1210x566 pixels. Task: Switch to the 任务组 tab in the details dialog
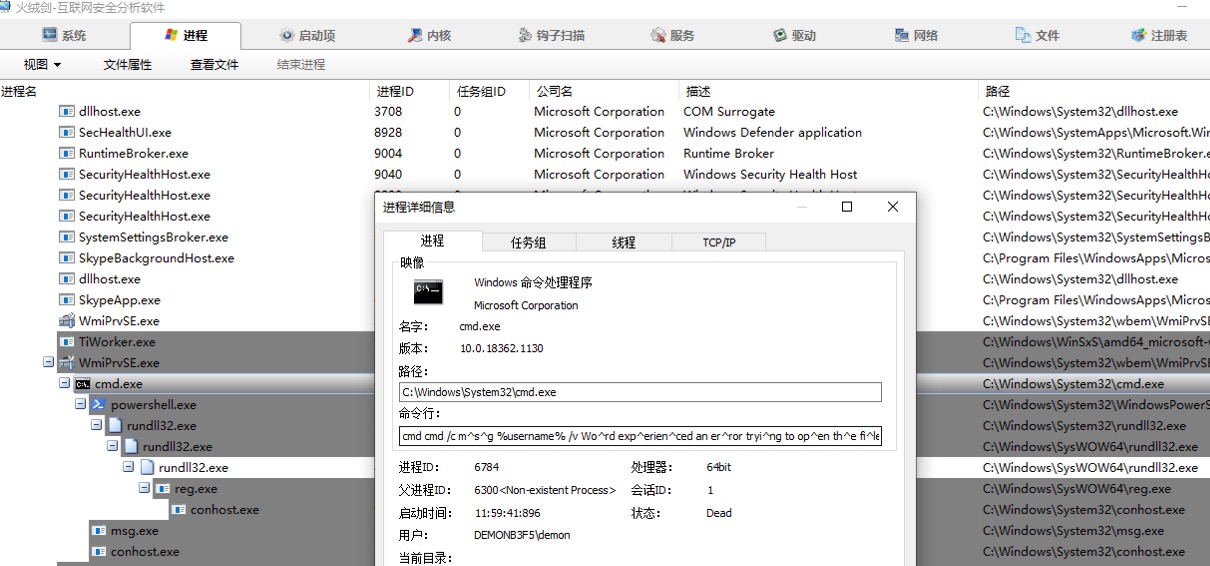[x=528, y=243]
